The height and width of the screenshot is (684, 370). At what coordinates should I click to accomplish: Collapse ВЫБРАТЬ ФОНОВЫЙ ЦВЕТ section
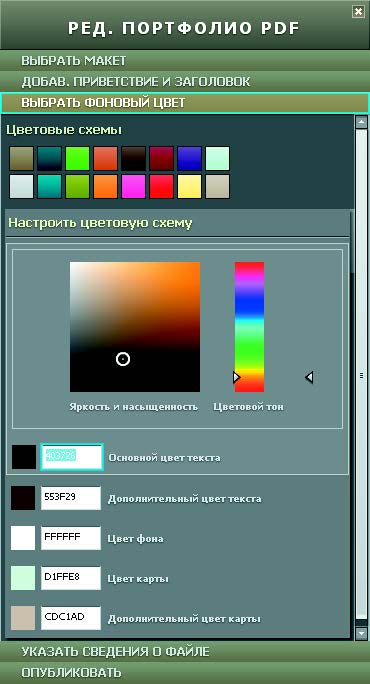point(185,103)
